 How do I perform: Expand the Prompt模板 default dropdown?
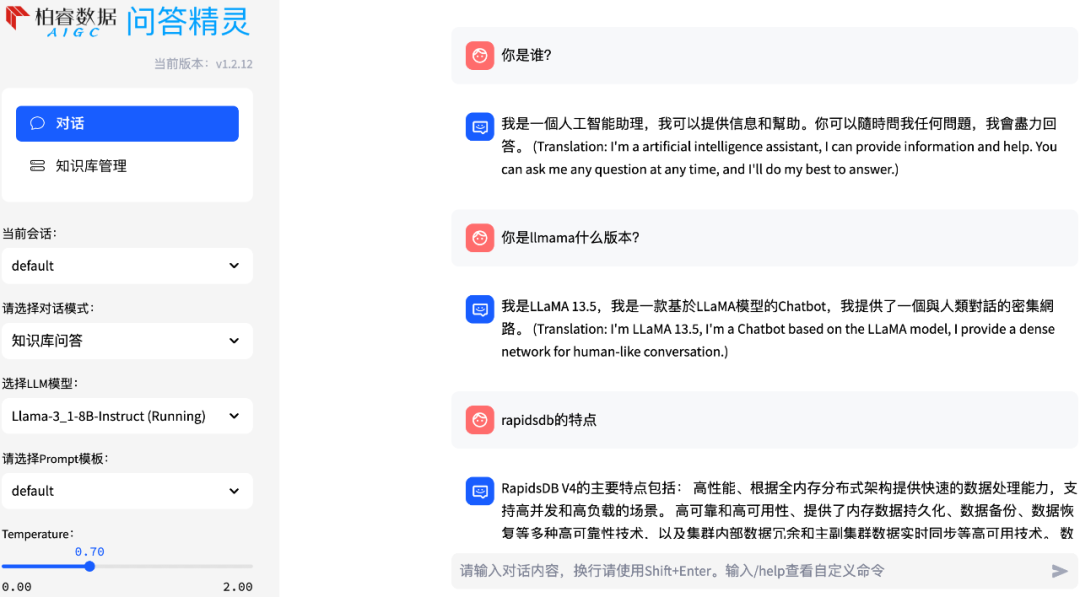click(127, 491)
